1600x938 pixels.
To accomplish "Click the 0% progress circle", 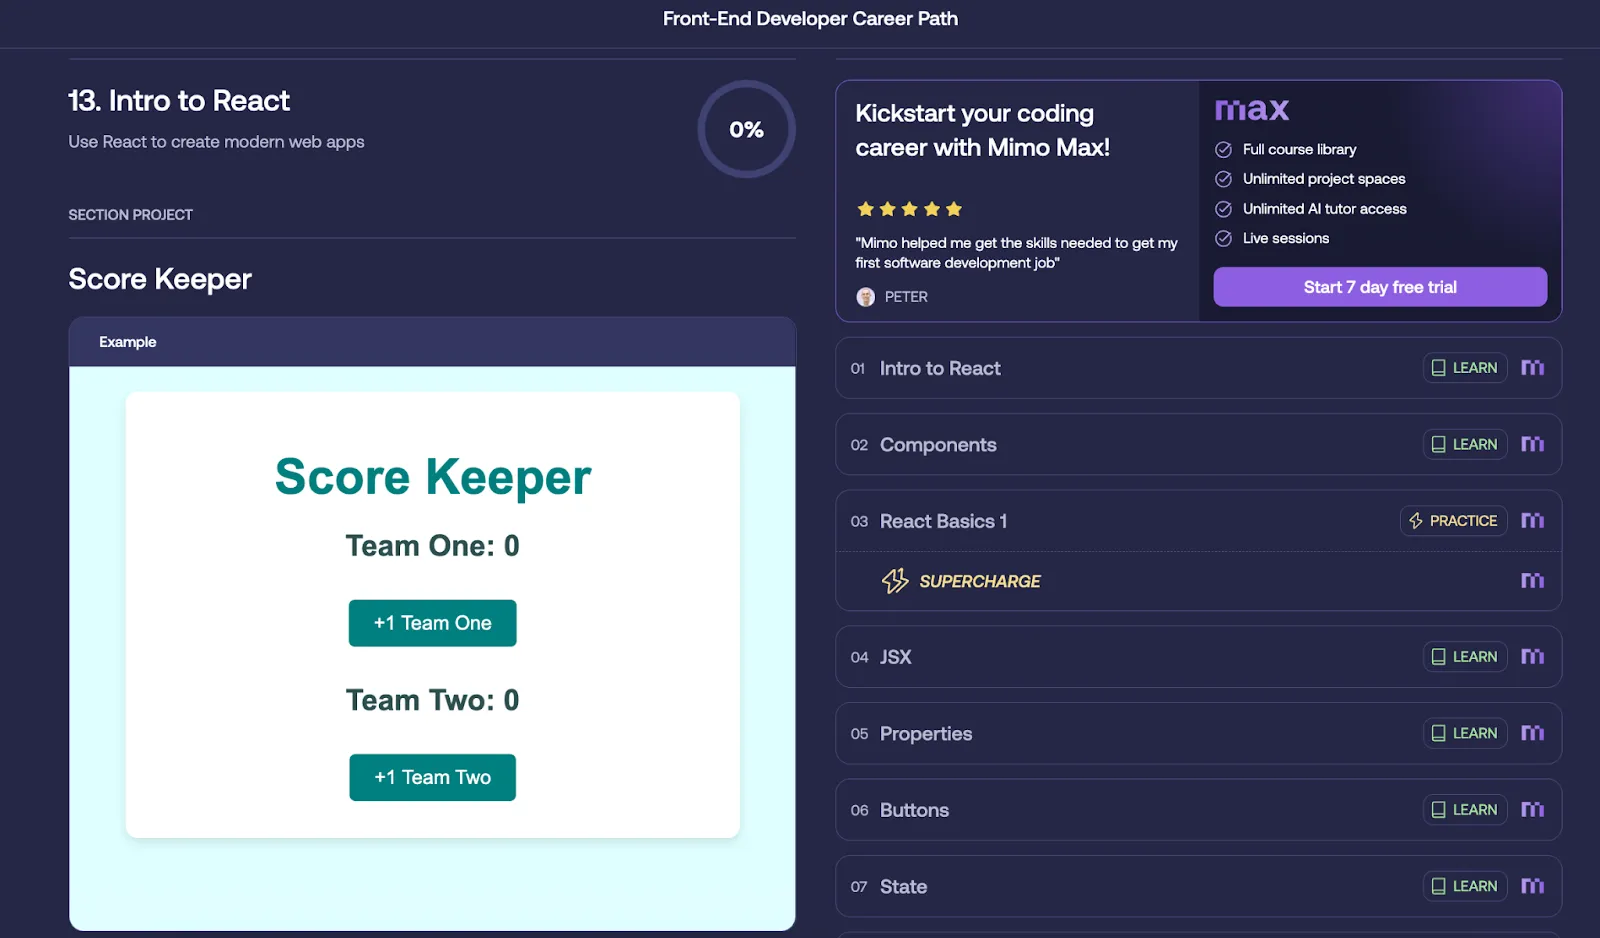I will [x=746, y=129].
